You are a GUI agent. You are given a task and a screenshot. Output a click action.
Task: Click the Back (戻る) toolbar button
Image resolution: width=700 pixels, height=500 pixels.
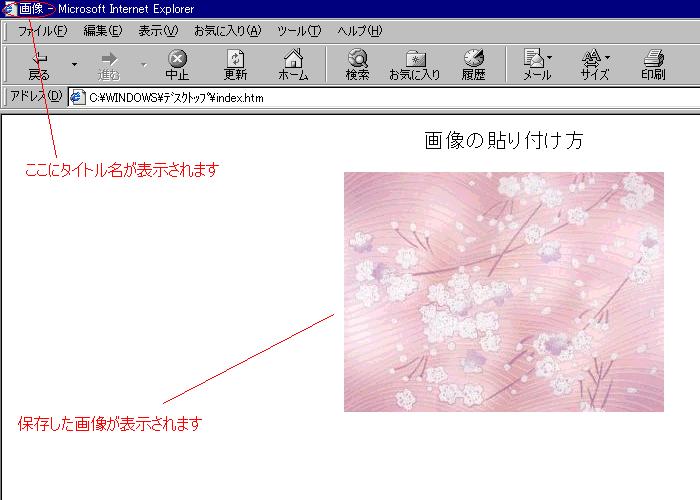point(39,65)
